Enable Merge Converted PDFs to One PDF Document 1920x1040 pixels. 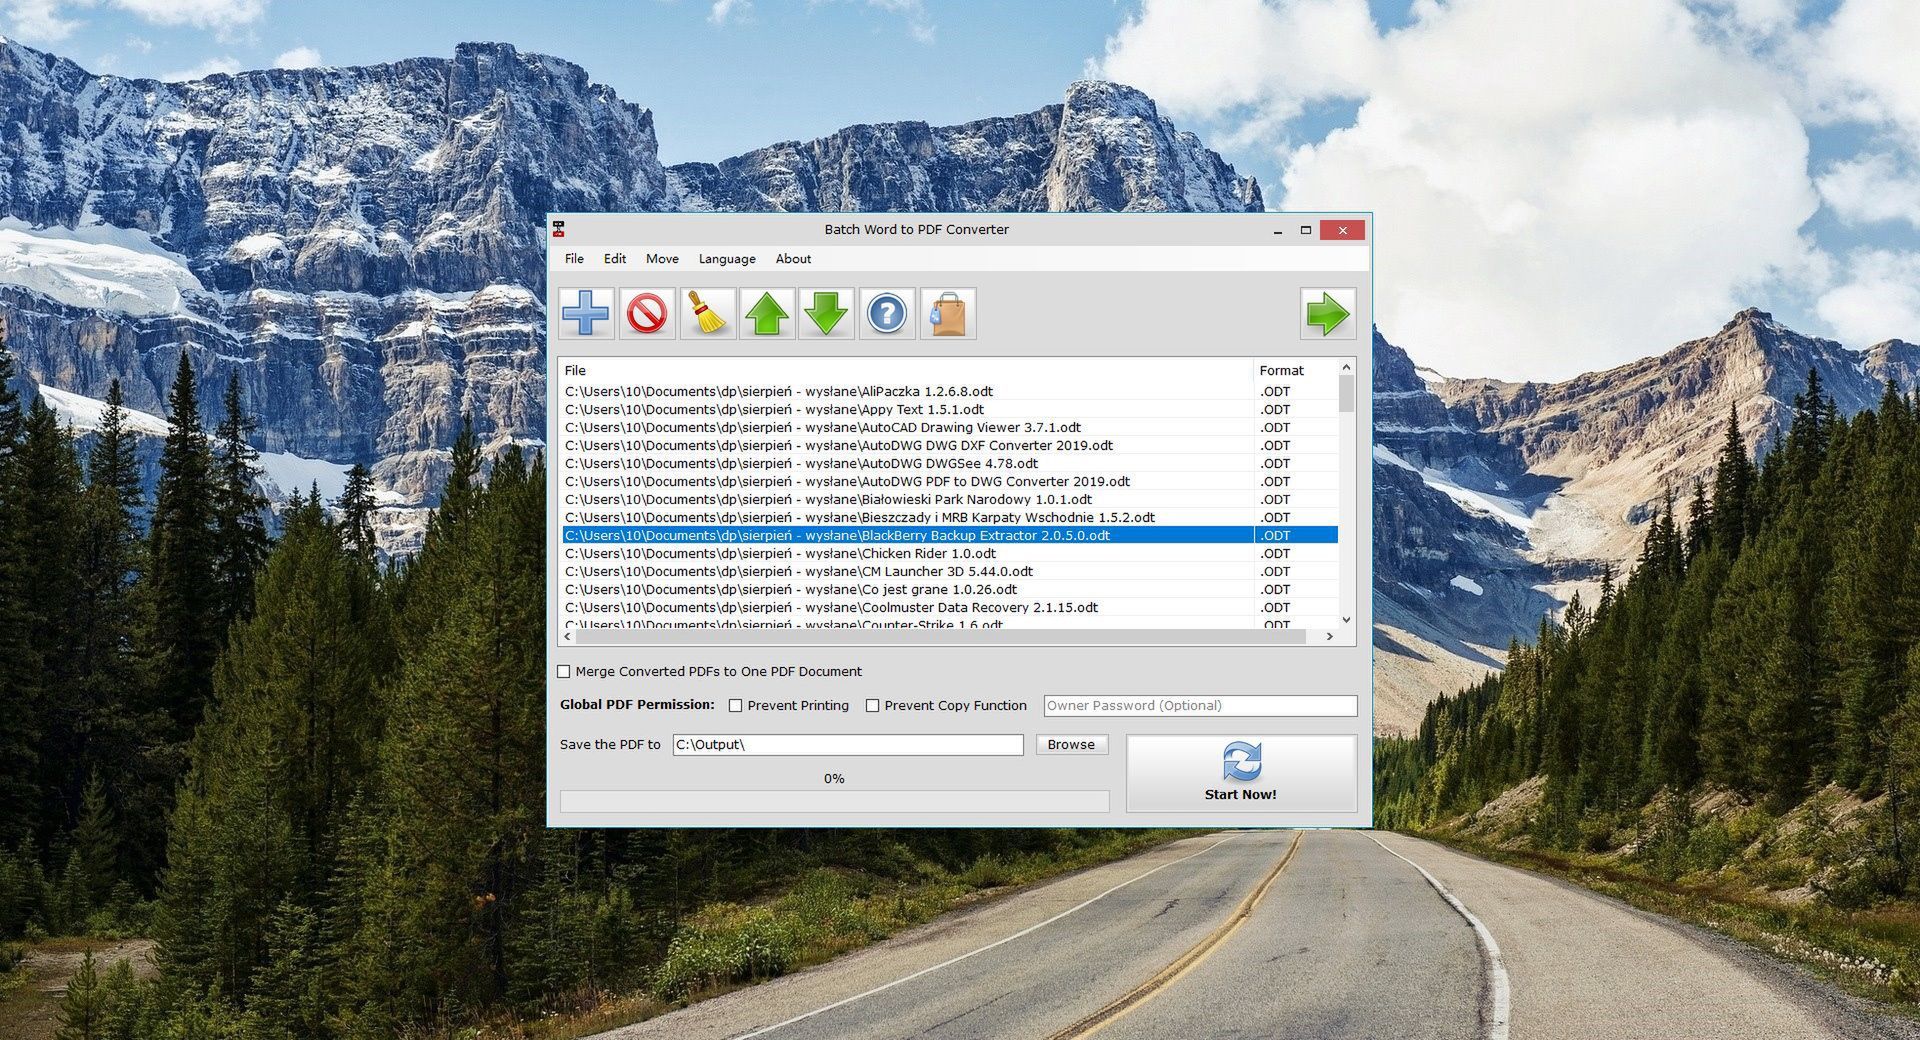point(564,671)
